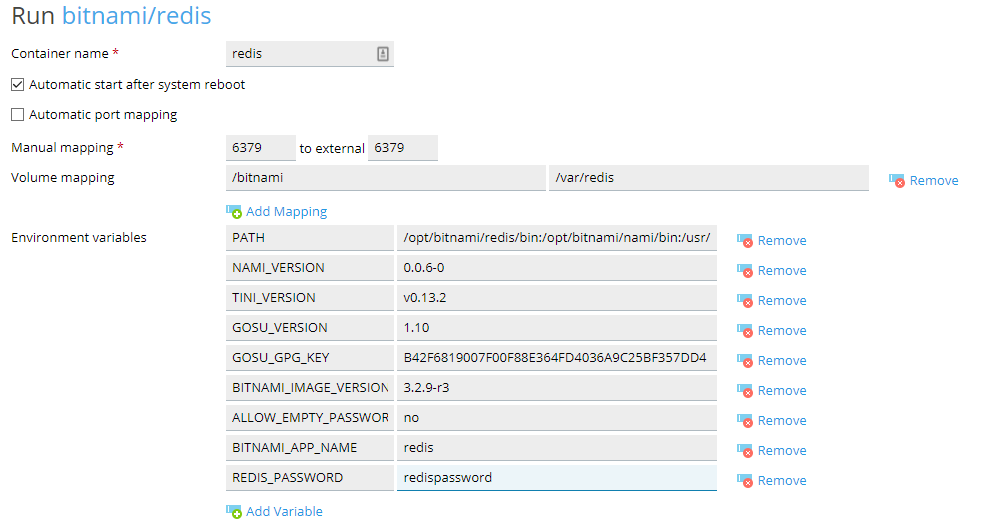Remove the NAMI_VERSION environment variable

(x=781, y=270)
